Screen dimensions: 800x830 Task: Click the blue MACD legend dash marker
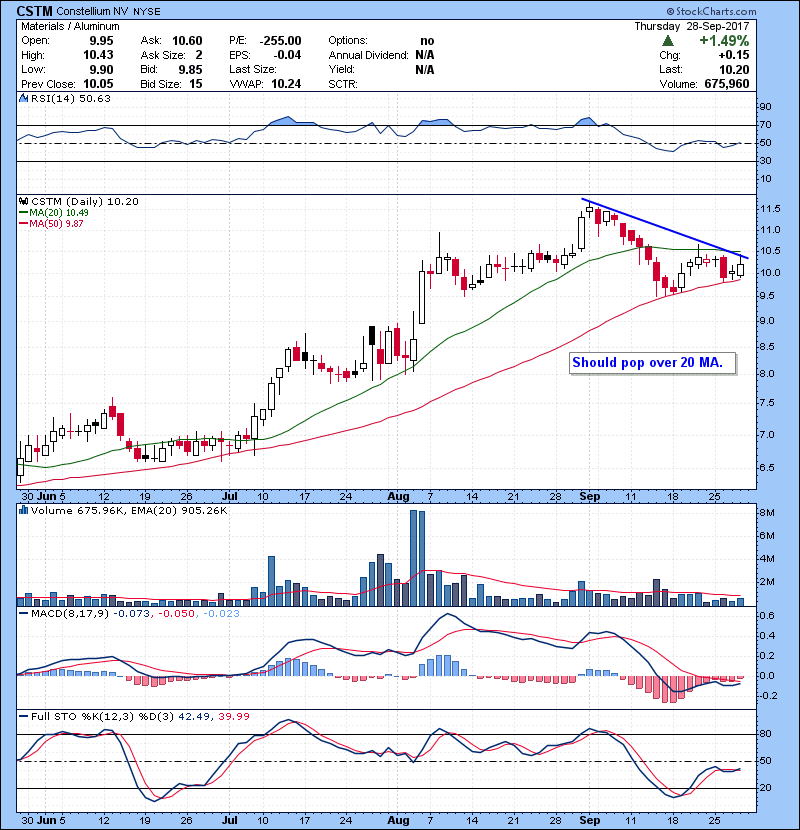point(23,614)
